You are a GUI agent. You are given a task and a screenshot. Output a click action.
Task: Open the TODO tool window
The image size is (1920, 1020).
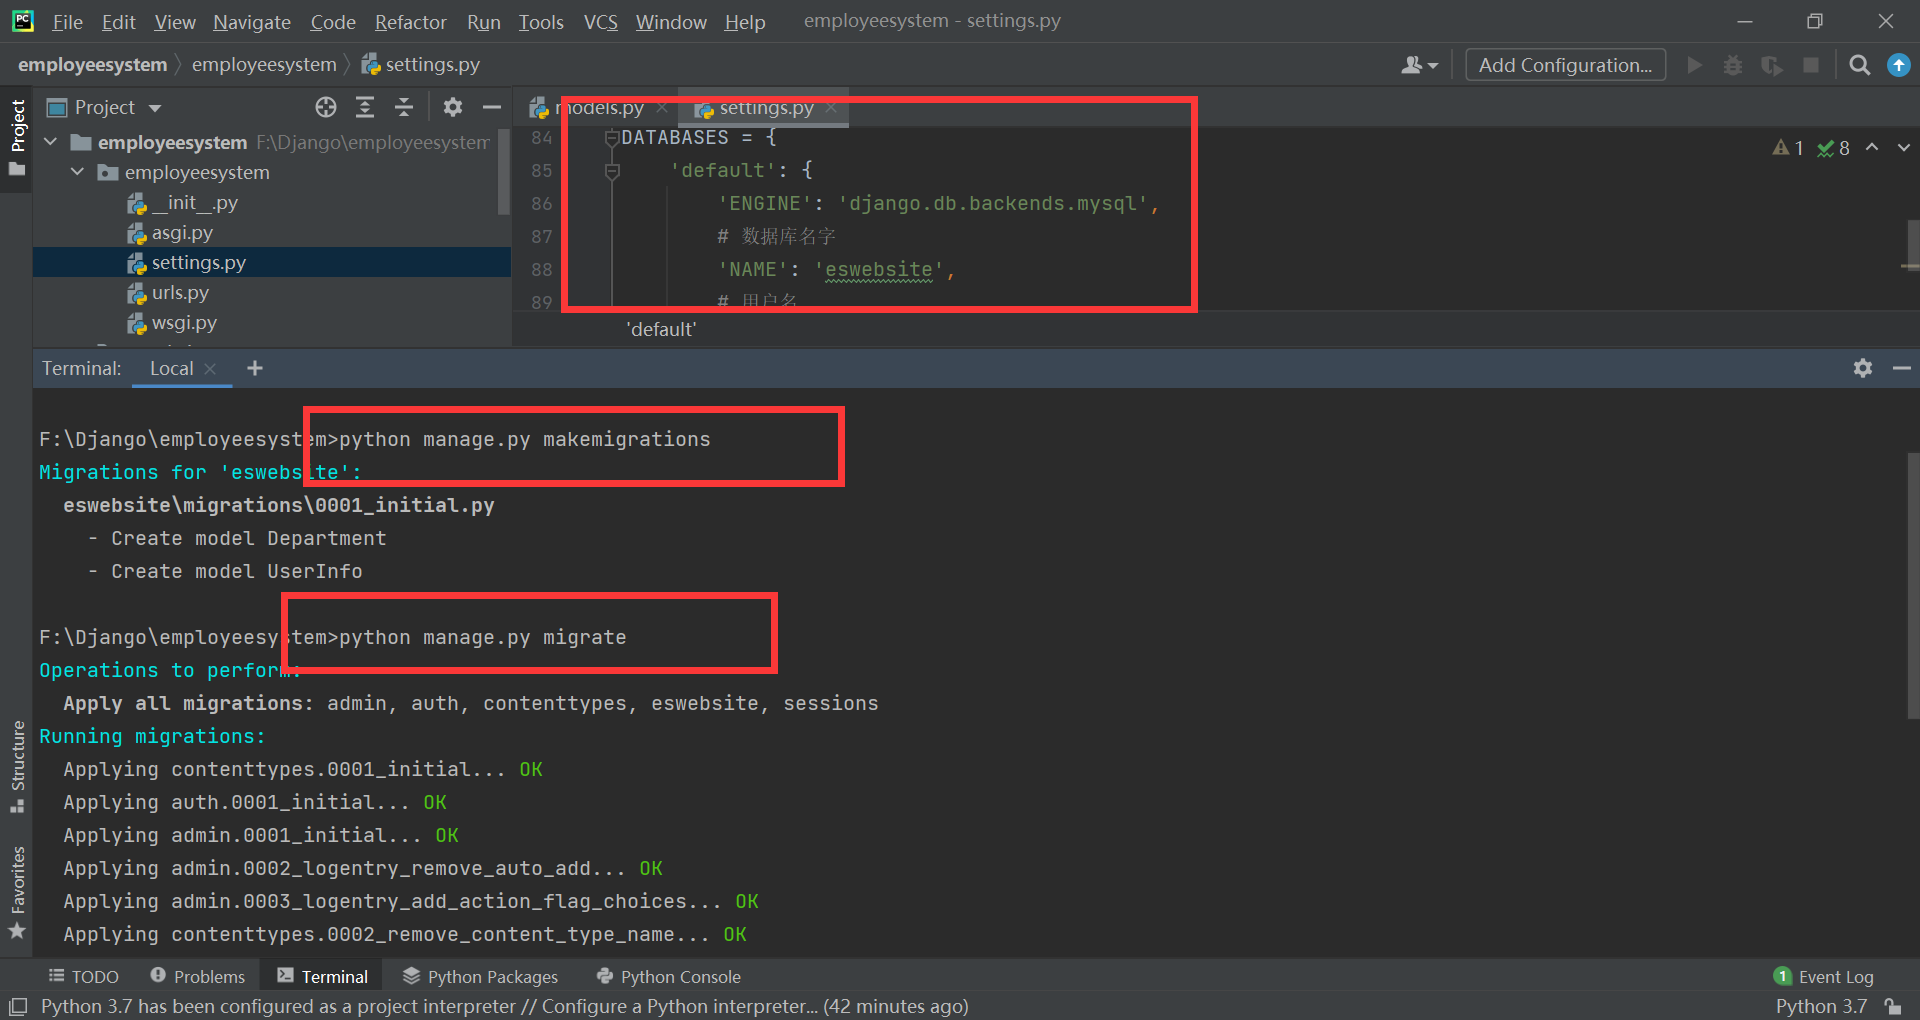coord(84,976)
